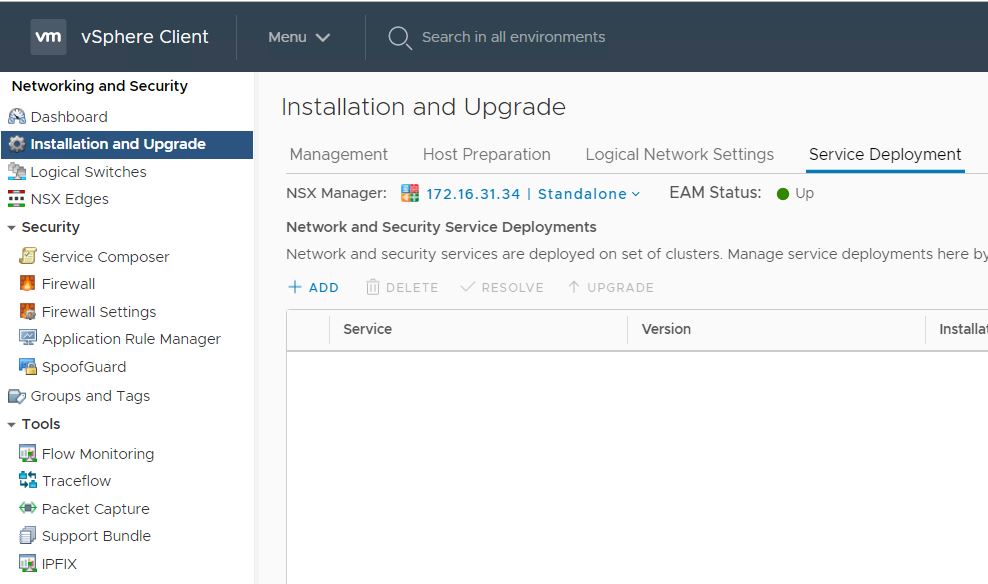Open the Menu dropdown
The height and width of the screenshot is (584, 988).
coord(298,37)
